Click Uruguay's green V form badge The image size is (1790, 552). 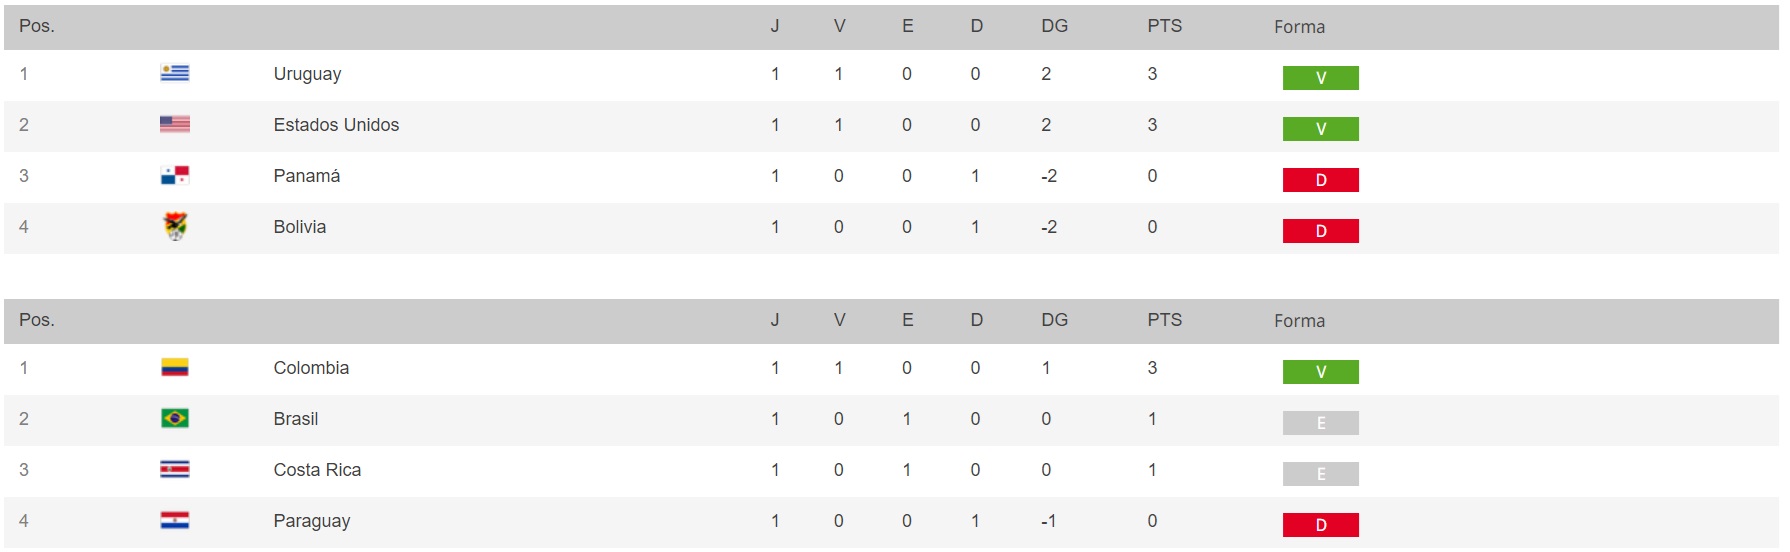pos(1320,78)
